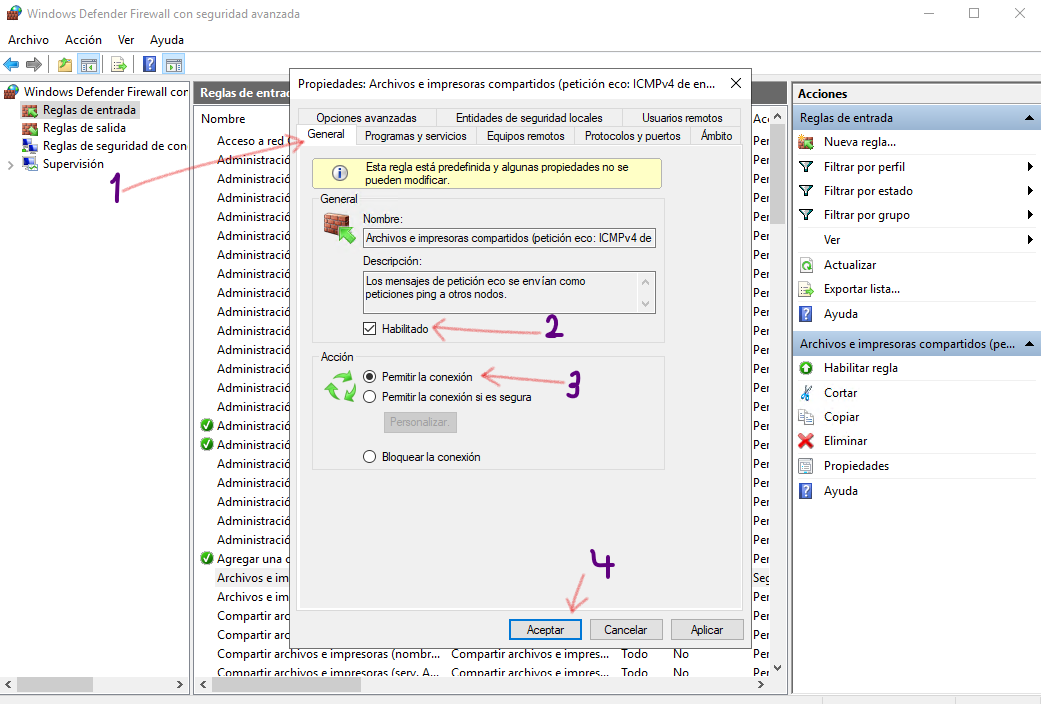The image size is (1041, 704).
Task: Select Permitir la conexión si es segura
Action: point(370,397)
